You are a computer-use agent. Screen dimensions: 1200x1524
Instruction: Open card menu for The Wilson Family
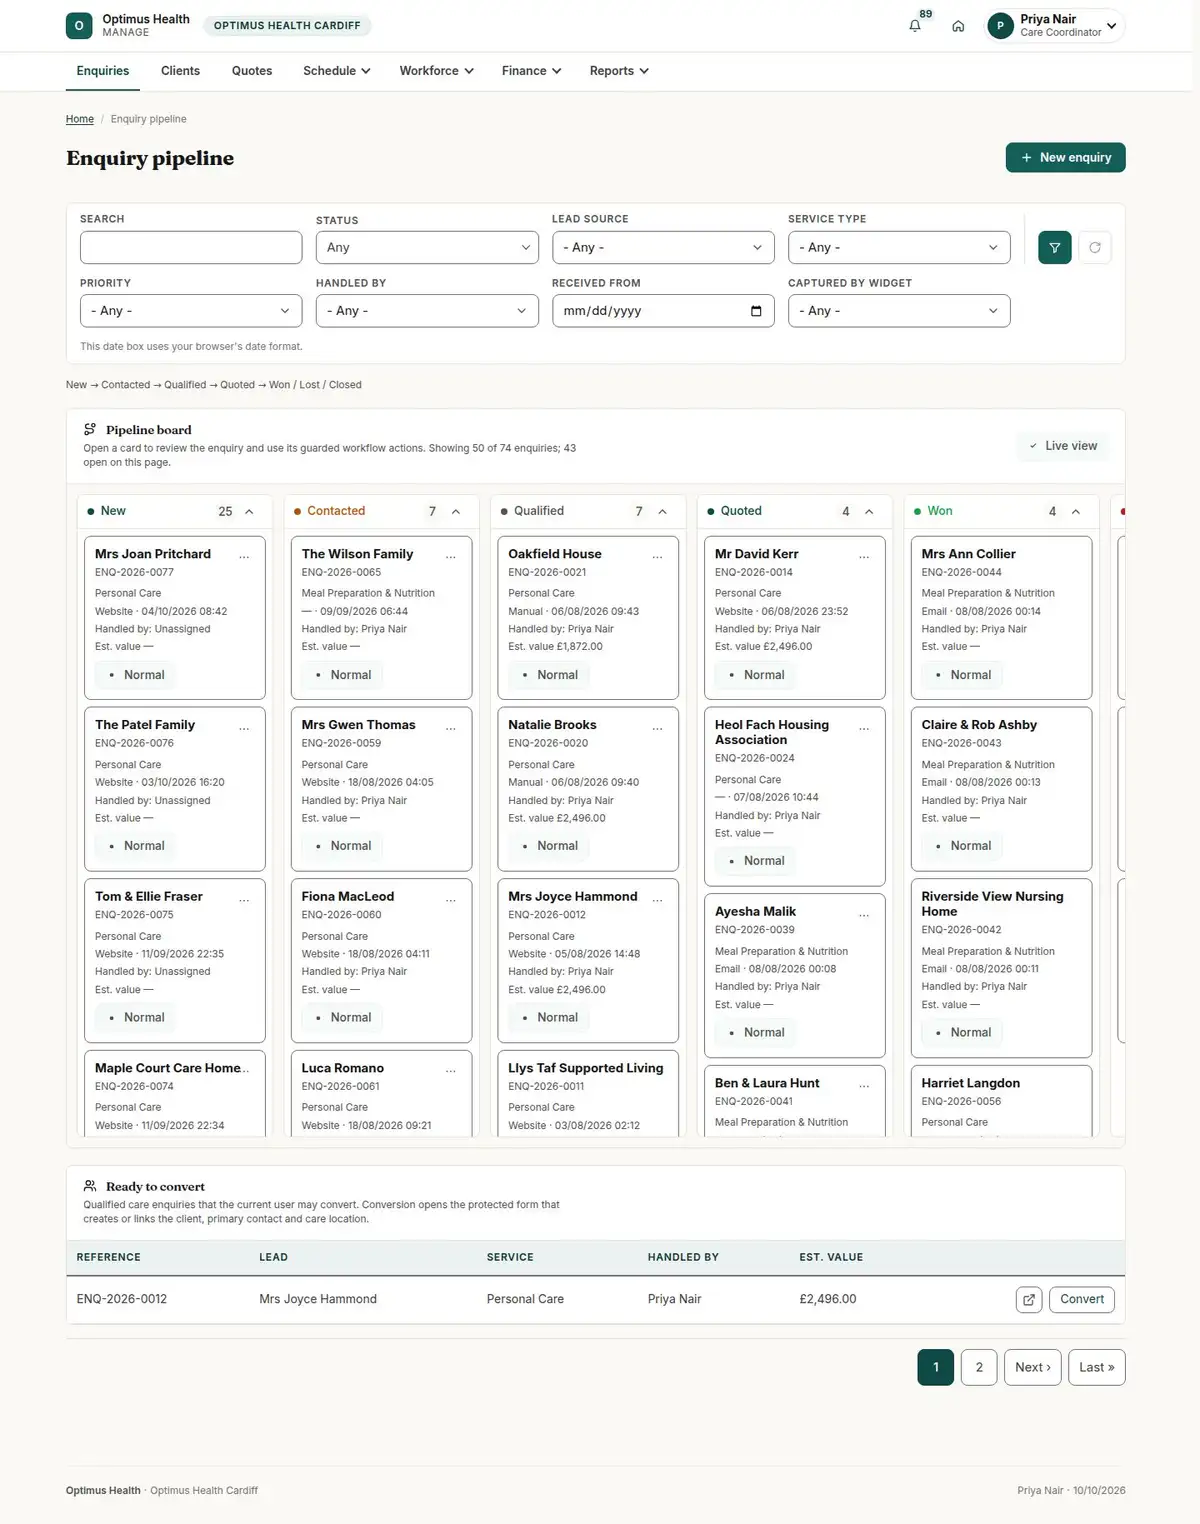click(451, 555)
